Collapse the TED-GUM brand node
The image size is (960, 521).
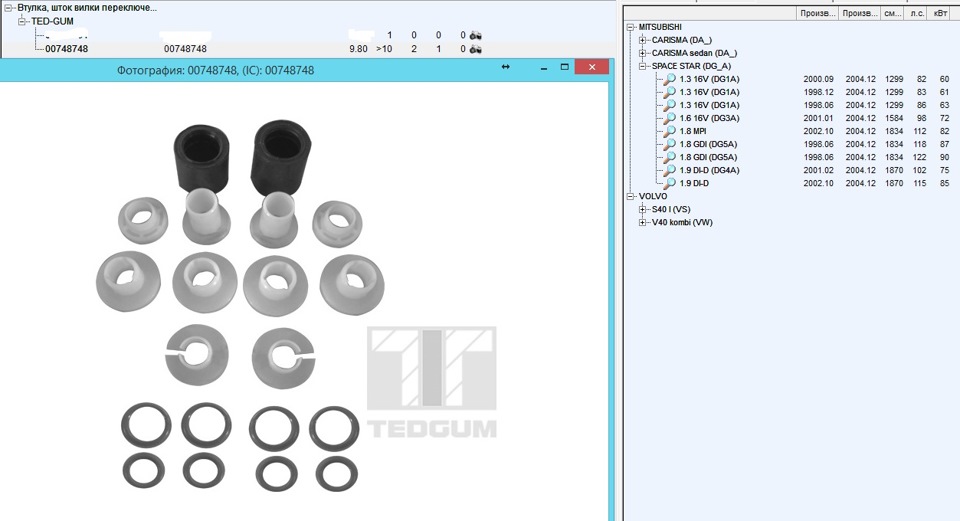23,21
